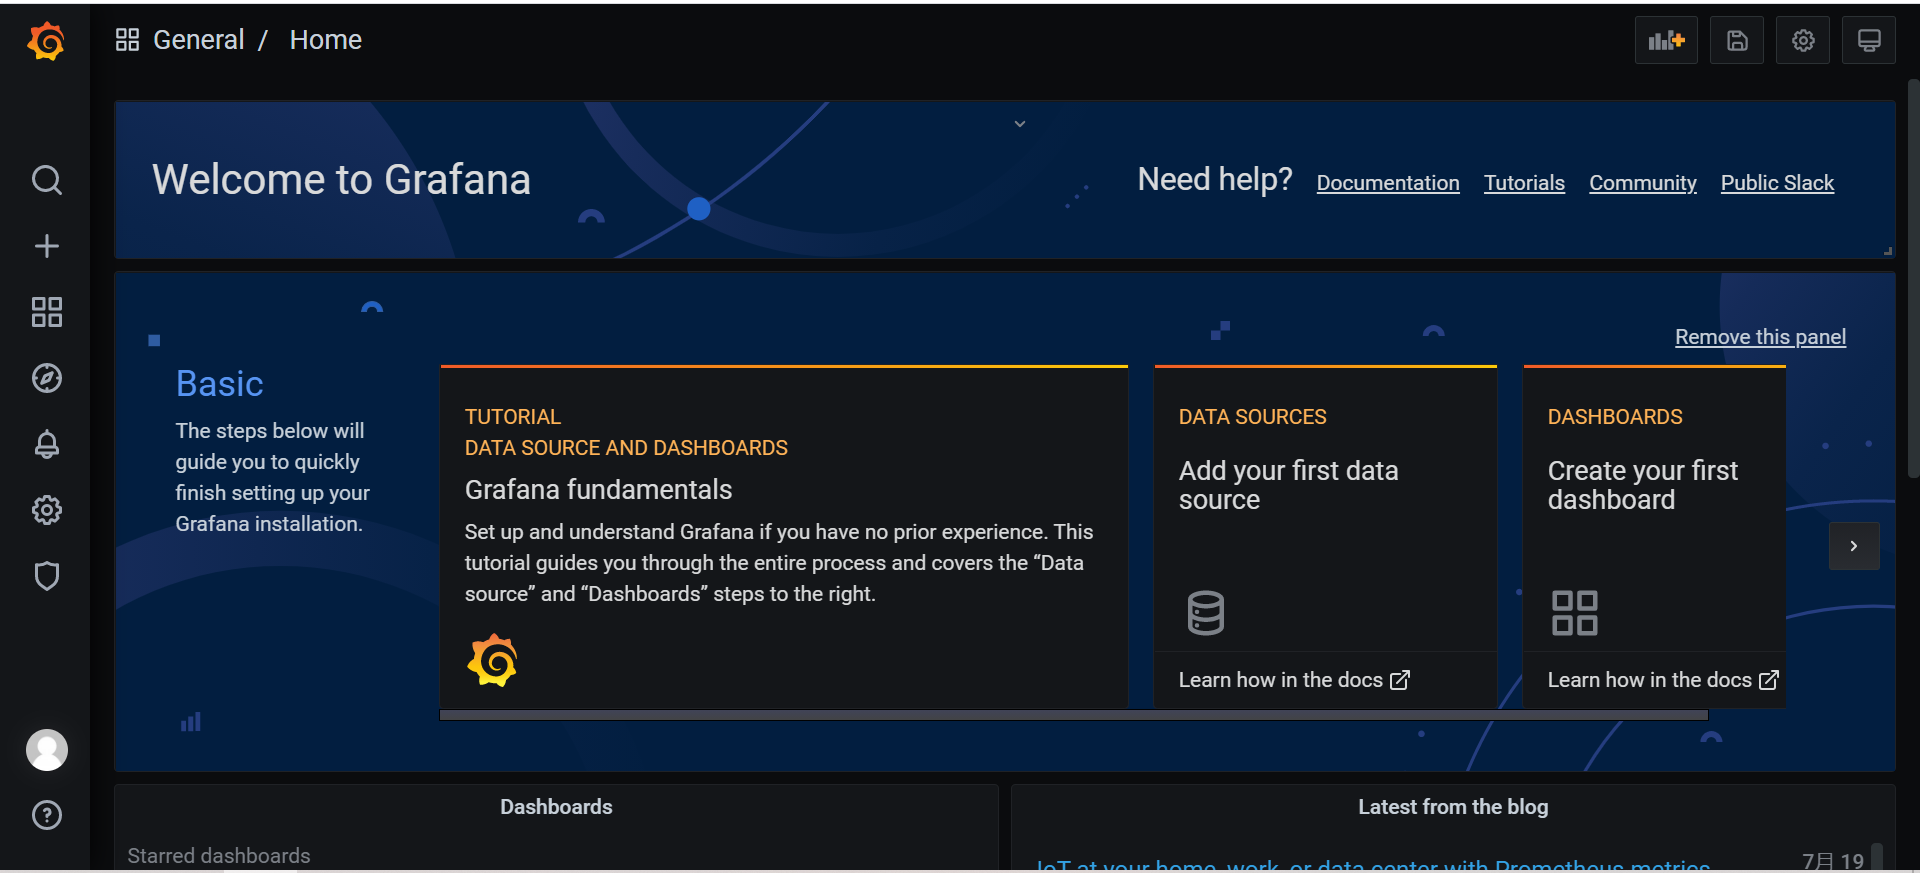Screen dimensions: 1920x873
Task: Click the external link icon after data source docs
Action: pos(1400,680)
